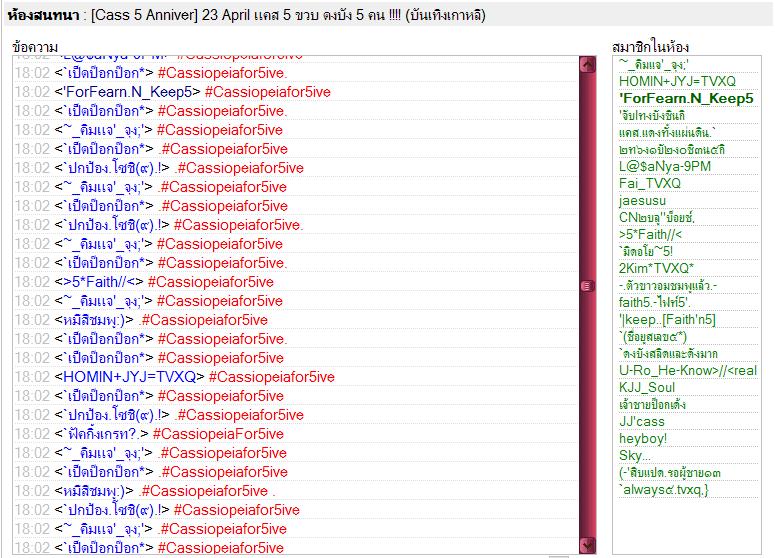Select member -.ตัวขาวอมชมพูแล้ว.- in the list
Screen dimensions: 775x558
click(667, 286)
